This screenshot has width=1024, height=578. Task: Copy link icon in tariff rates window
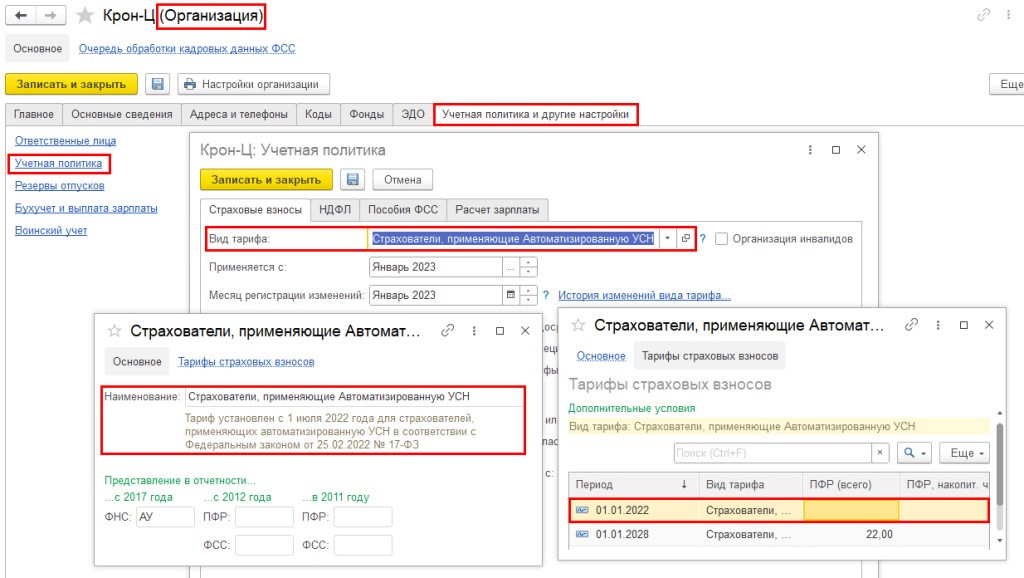click(x=911, y=326)
